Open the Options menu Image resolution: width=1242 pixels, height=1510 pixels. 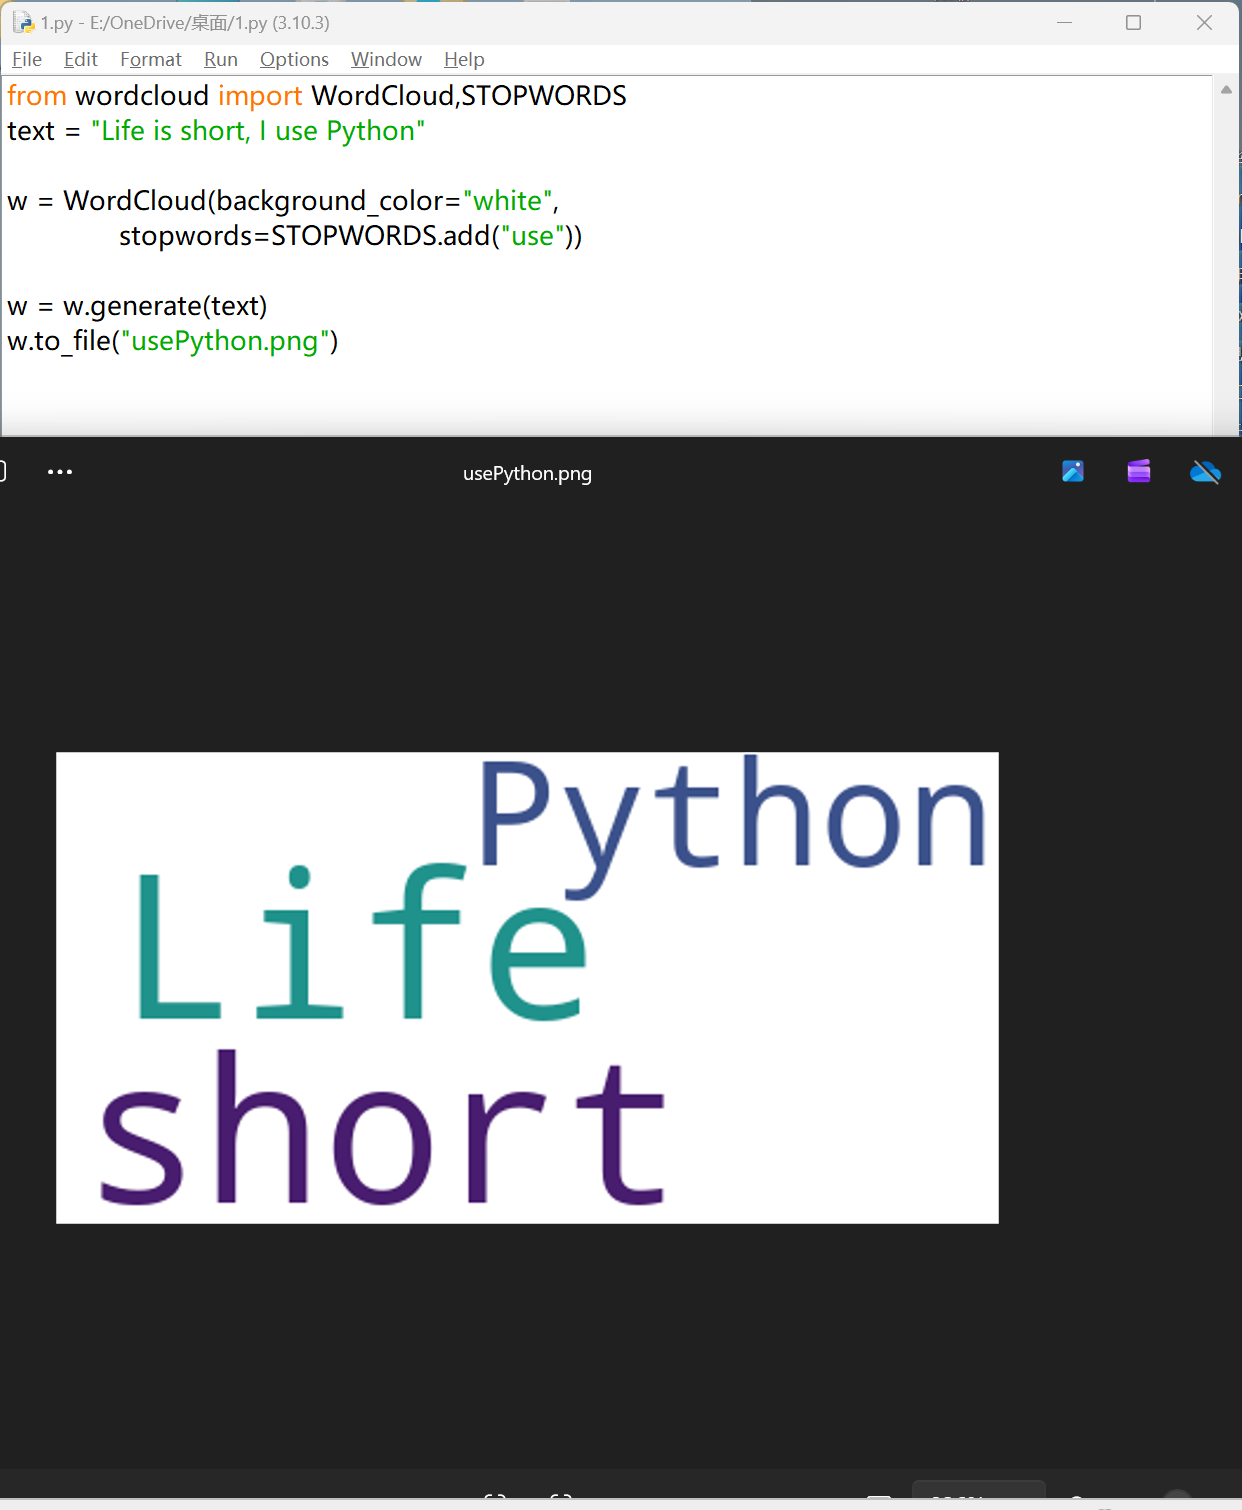pos(294,59)
